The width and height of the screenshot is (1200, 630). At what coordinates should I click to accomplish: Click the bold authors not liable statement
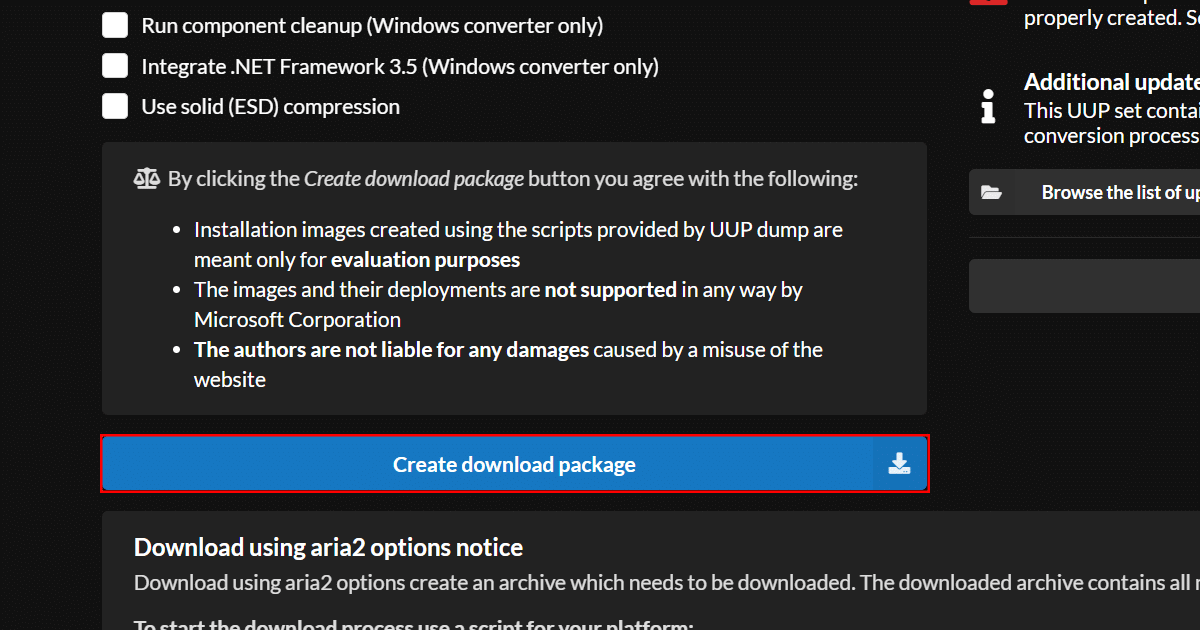coord(391,350)
